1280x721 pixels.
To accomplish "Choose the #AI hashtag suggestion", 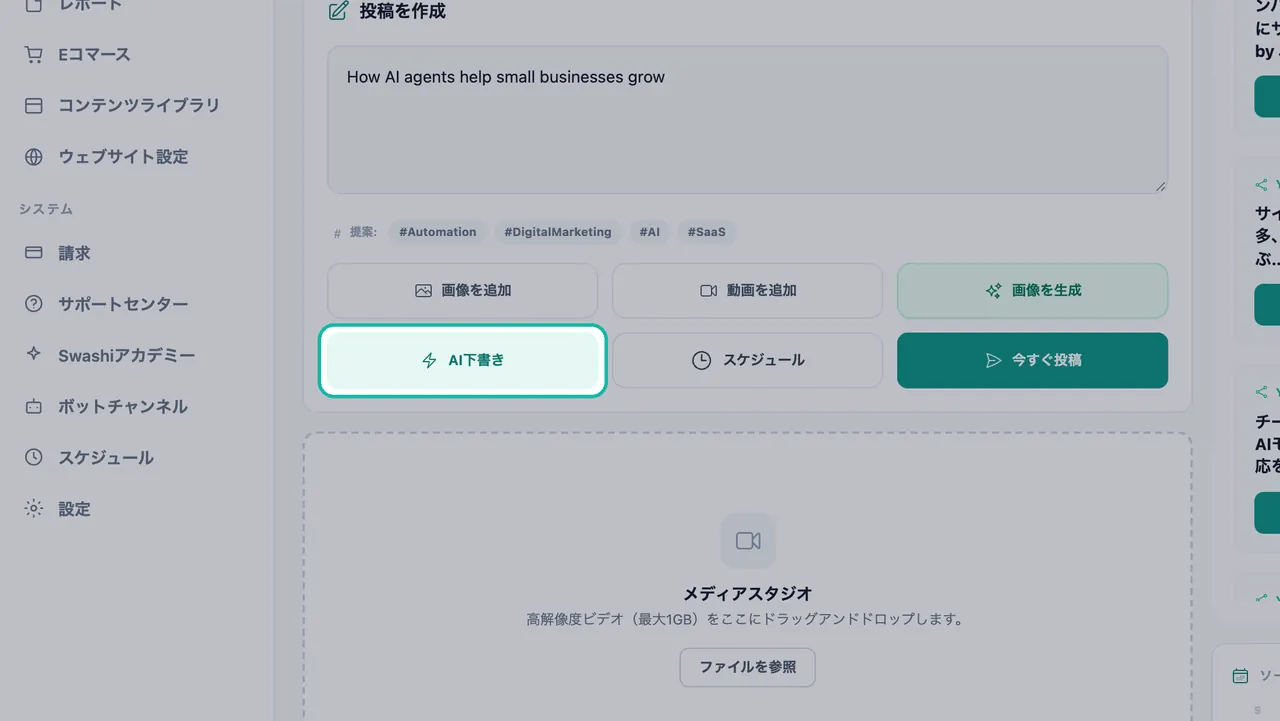I will click(x=650, y=232).
